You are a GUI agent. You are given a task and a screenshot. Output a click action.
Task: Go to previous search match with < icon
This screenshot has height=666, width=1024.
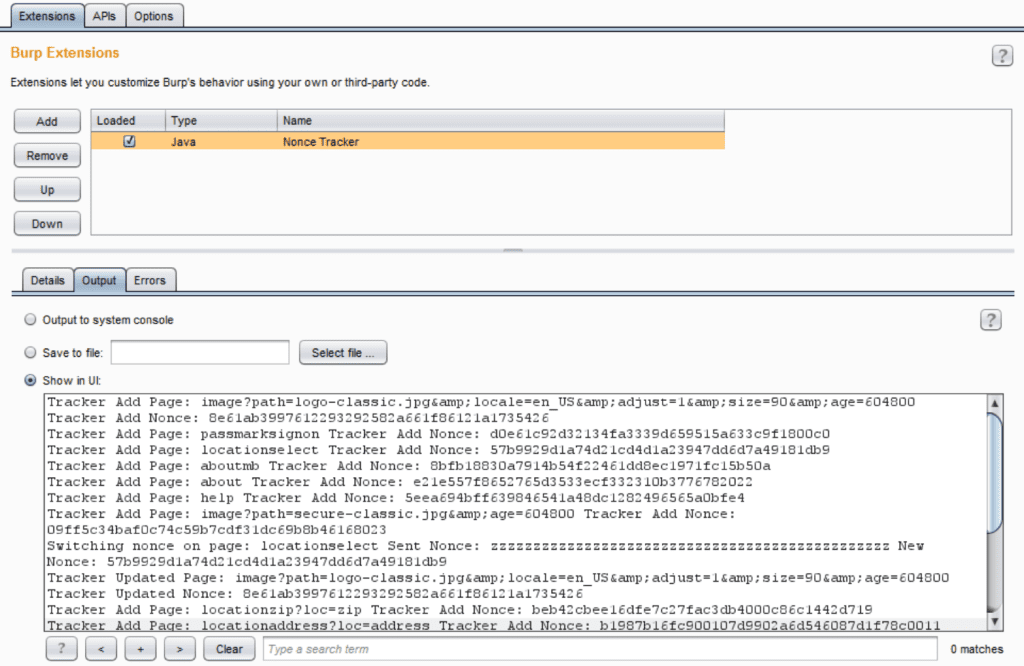pyautogui.click(x=100, y=648)
